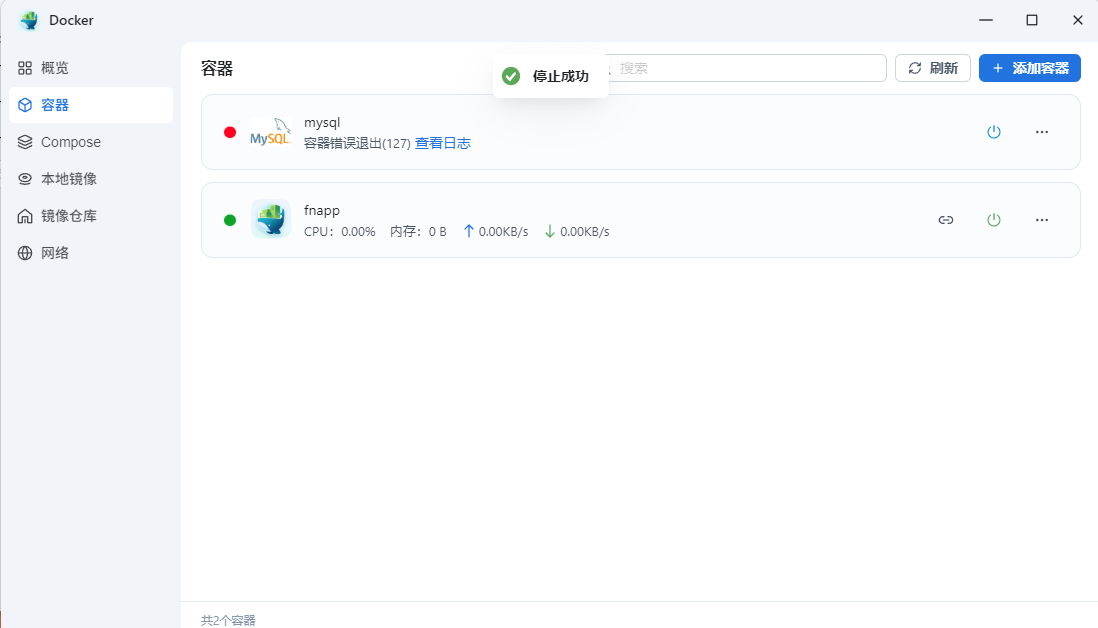Image resolution: width=1098 pixels, height=628 pixels.
Task: Select the 容器 sidebar item
Action: [91, 105]
